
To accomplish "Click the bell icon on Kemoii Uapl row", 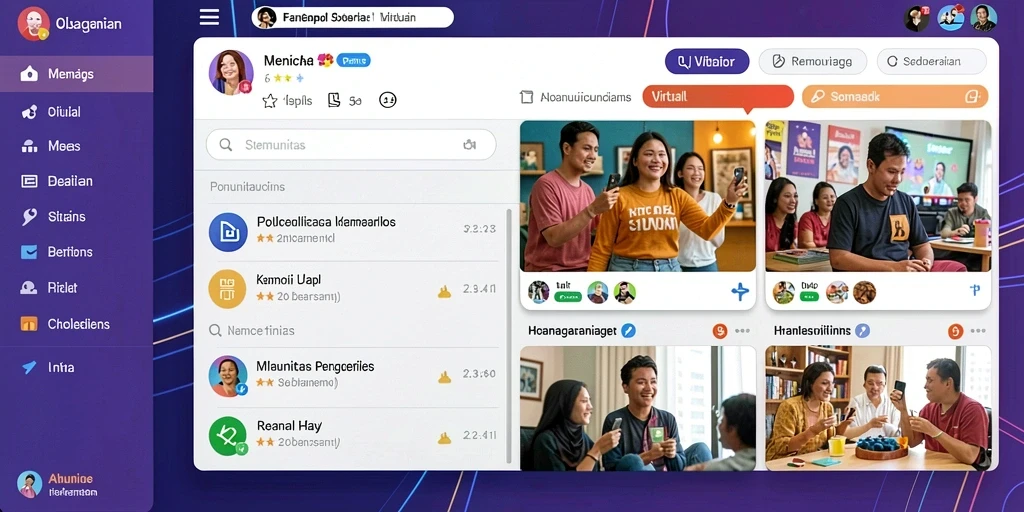I will click(x=444, y=291).
